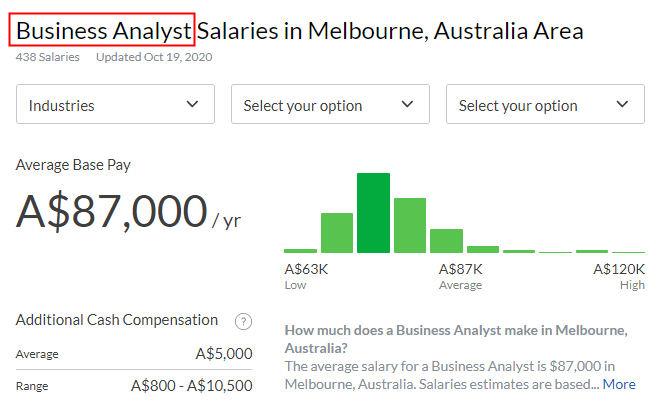
Task: Click the Industries dropdown chevron arrow
Action: 192,104
